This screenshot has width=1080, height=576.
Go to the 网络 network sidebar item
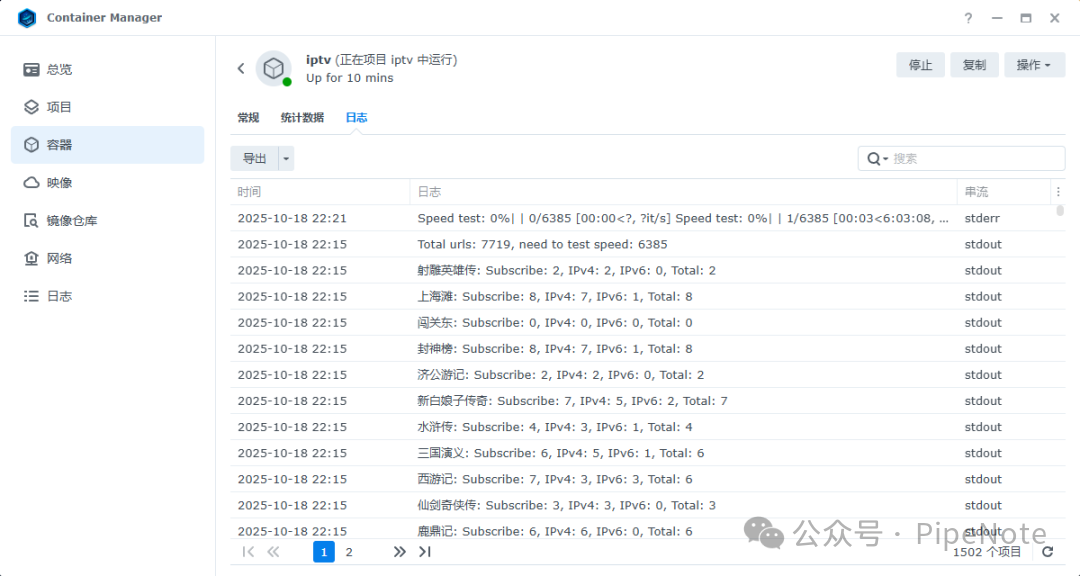click(x=60, y=258)
